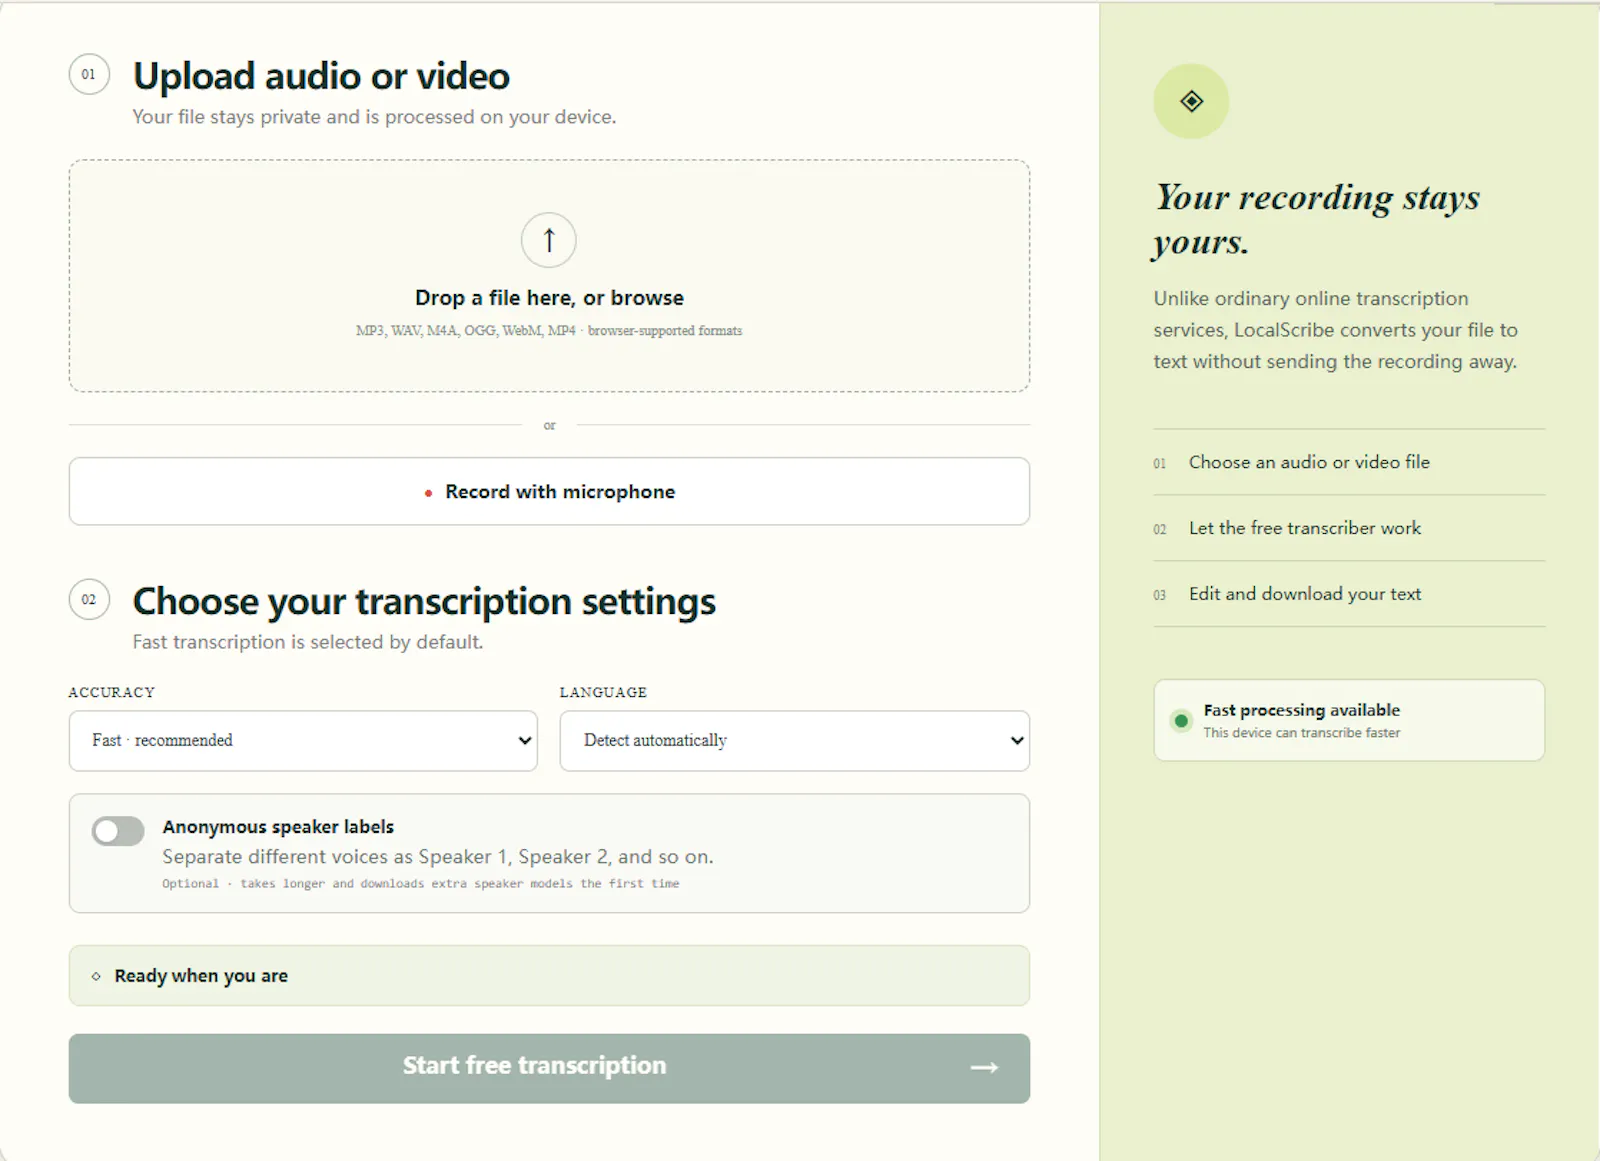Click 'Edit and download your text' step

pyautogui.click(x=1349, y=594)
